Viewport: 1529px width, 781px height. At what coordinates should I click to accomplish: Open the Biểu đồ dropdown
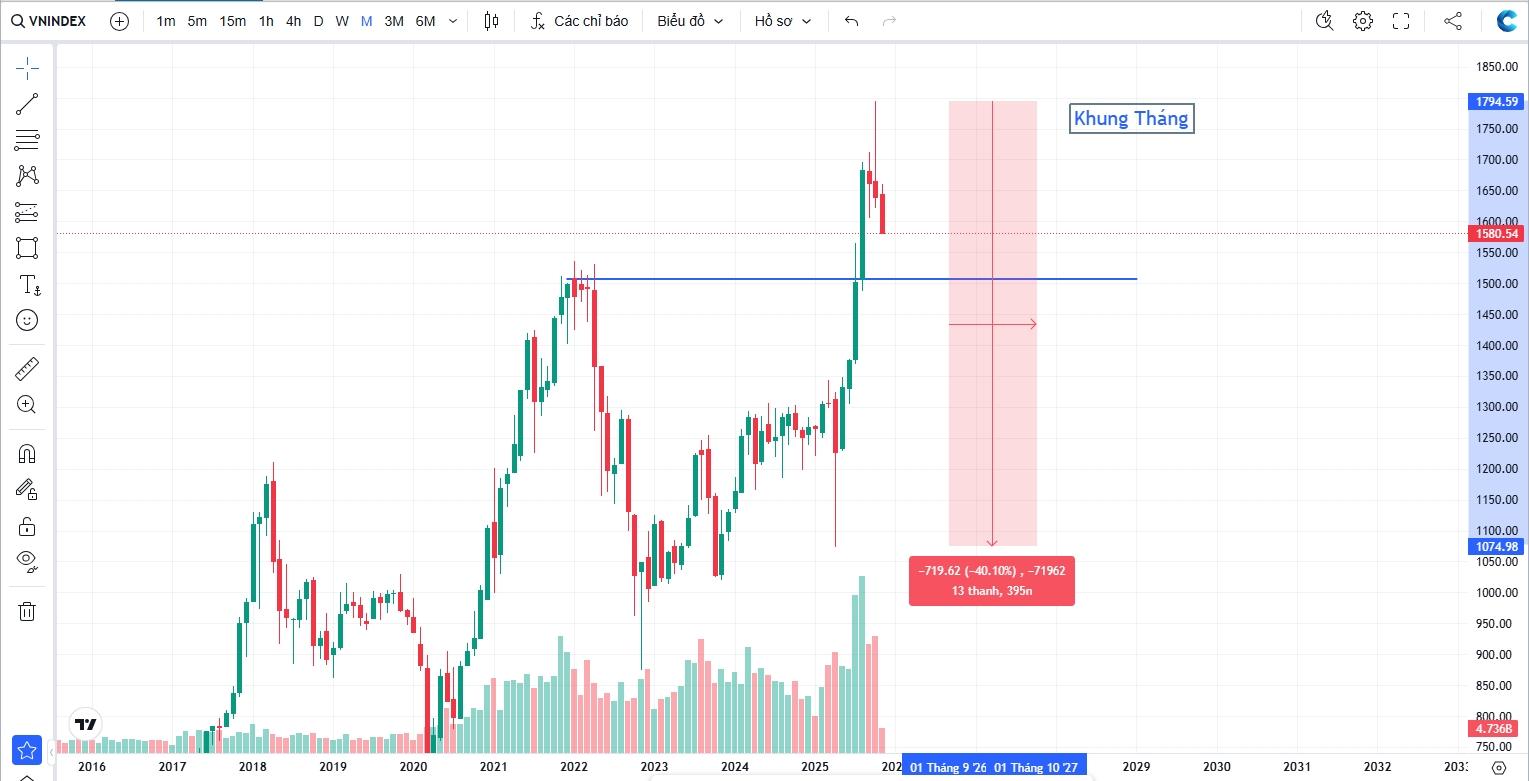[x=690, y=21]
